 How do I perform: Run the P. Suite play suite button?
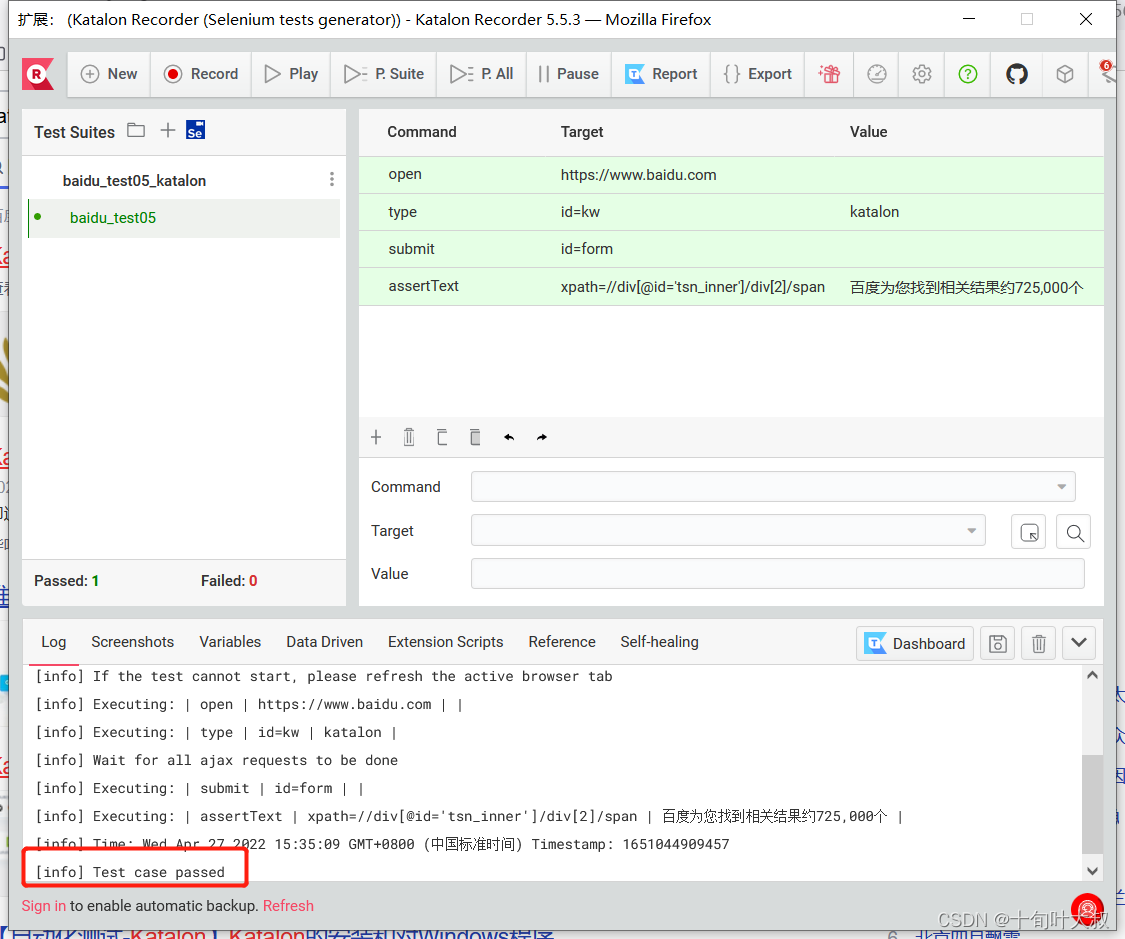pos(384,74)
